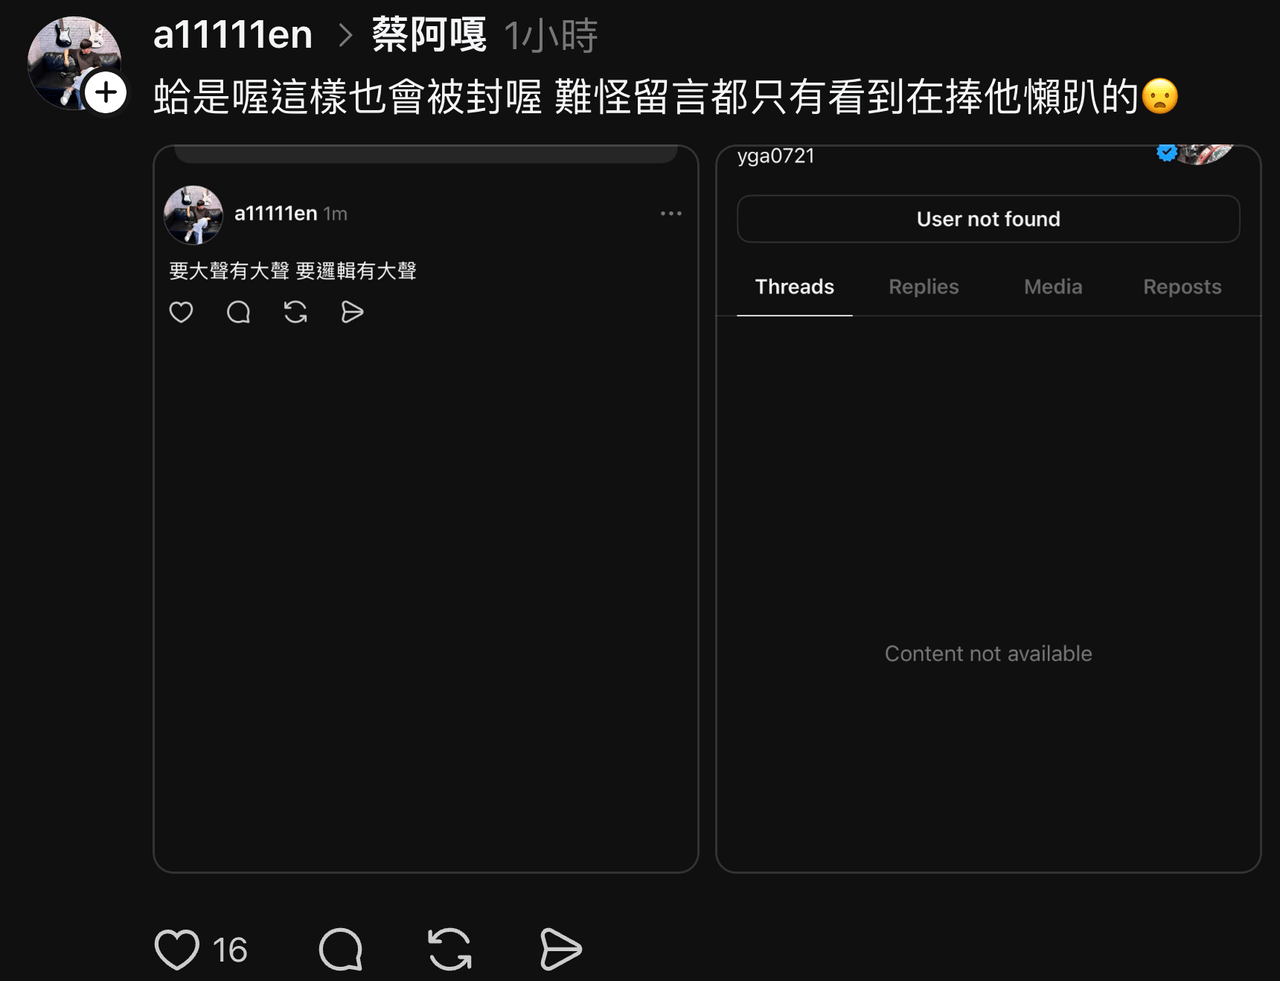This screenshot has width=1280, height=981.
Task: Like the embedded a11111en post
Action: (181, 312)
